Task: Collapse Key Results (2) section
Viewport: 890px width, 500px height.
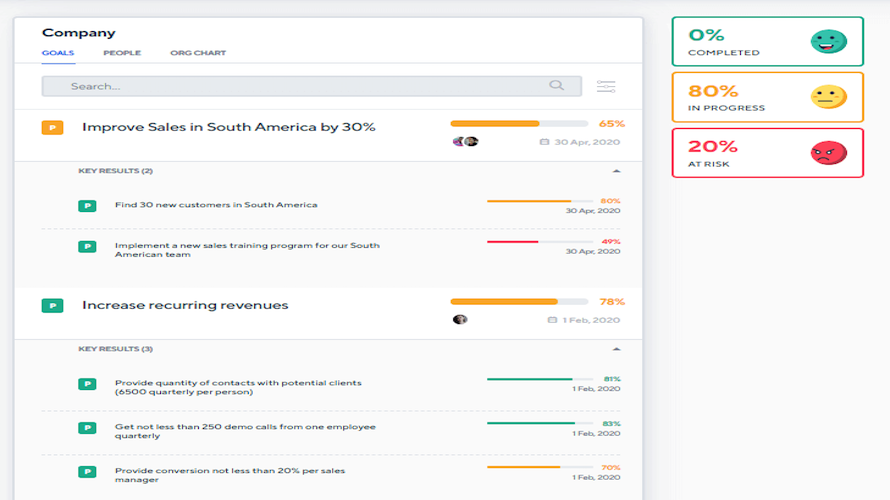Action: click(x=616, y=171)
